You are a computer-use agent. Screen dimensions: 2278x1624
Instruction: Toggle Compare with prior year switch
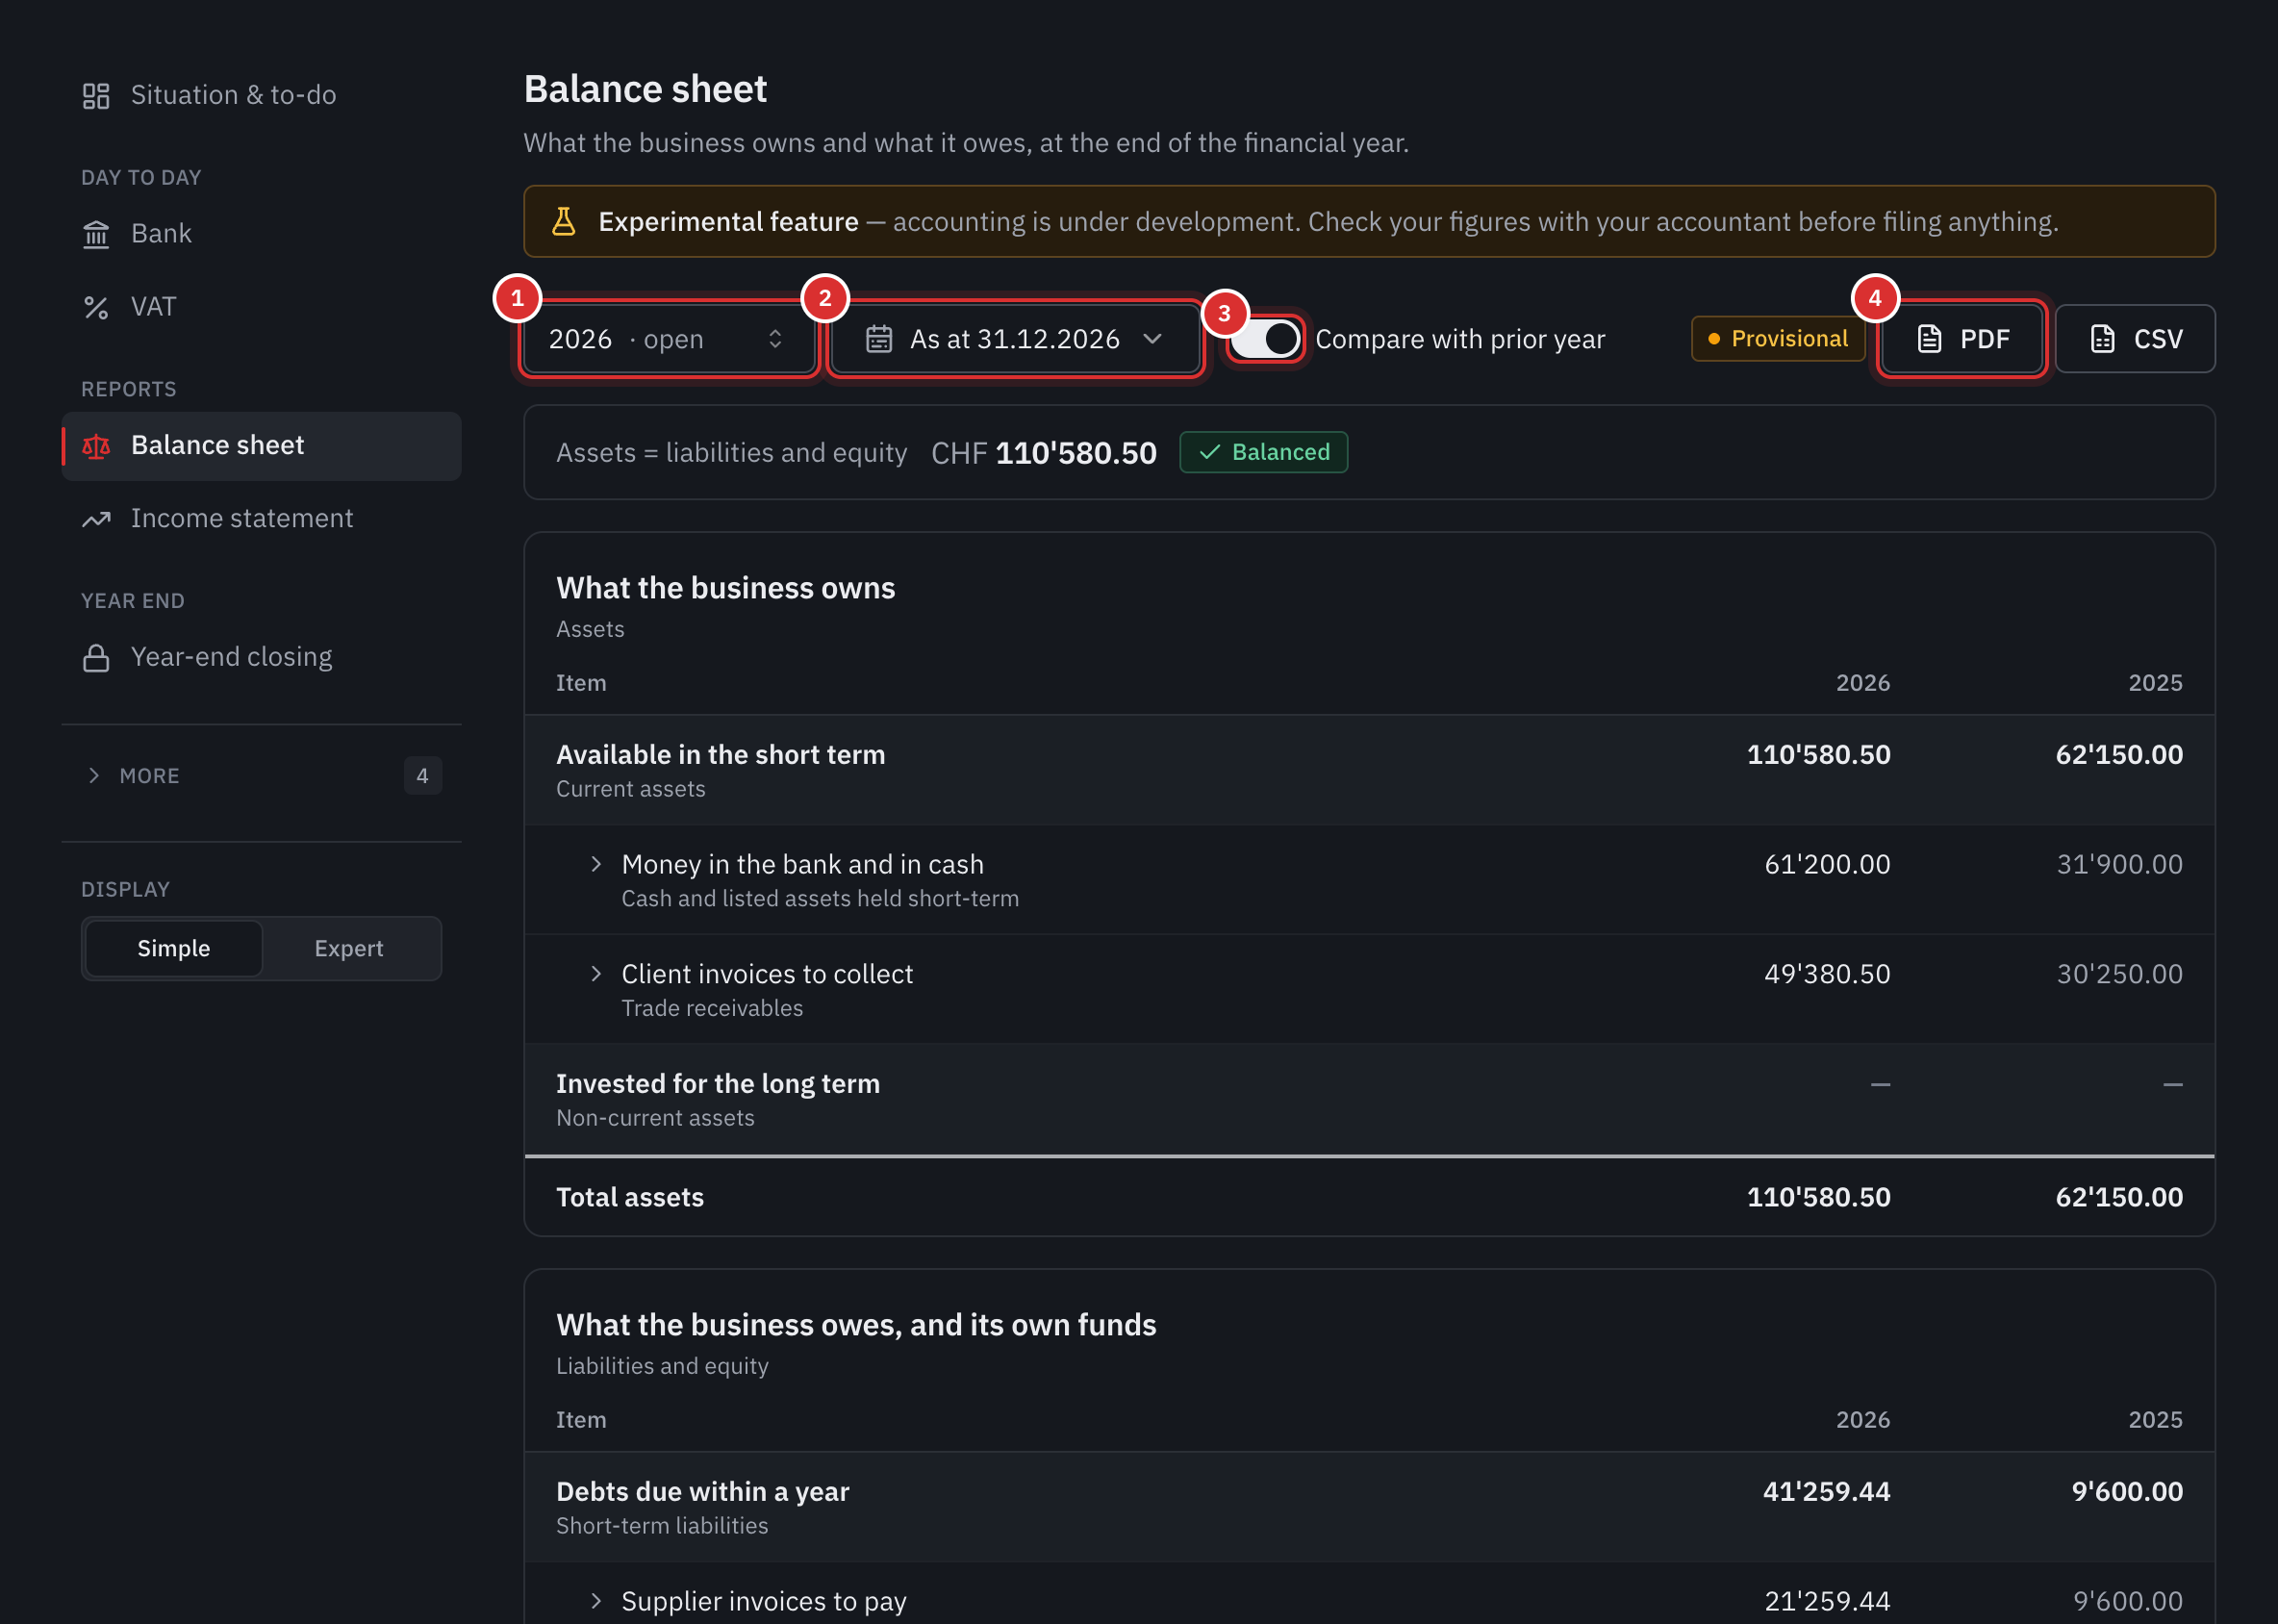click(1264, 339)
